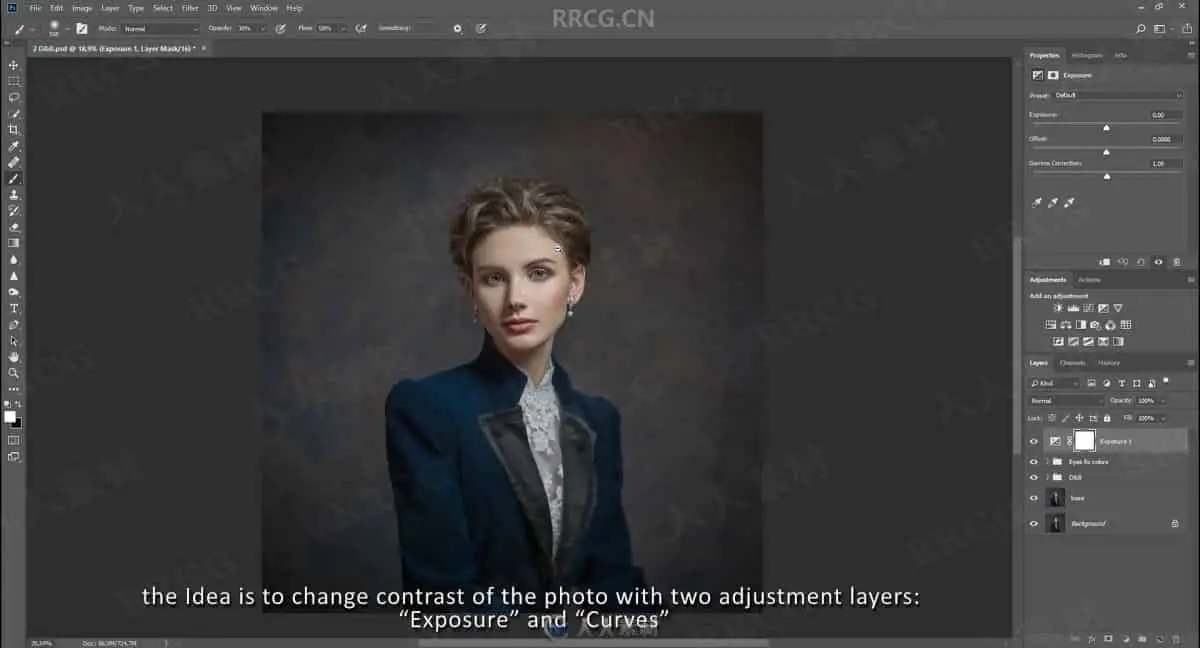Select the Hand tool
The width and height of the screenshot is (1200, 648).
(14, 356)
